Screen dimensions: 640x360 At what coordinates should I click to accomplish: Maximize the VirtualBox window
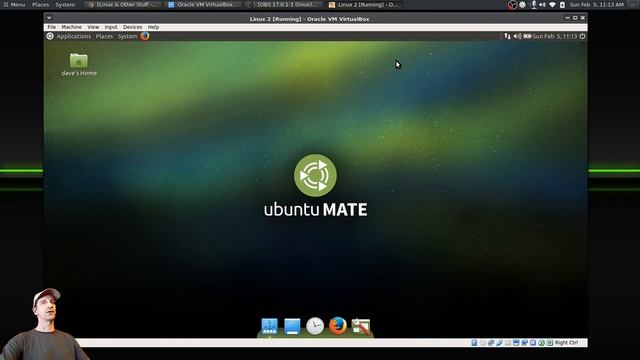575,18
